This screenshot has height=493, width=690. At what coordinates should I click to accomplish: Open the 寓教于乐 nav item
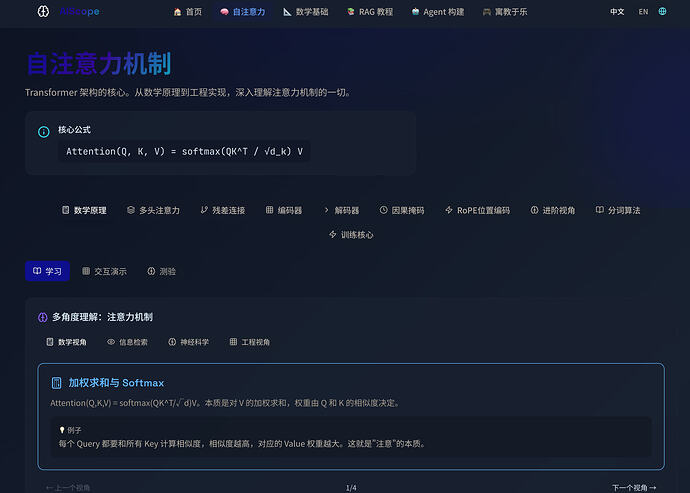(x=505, y=12)
